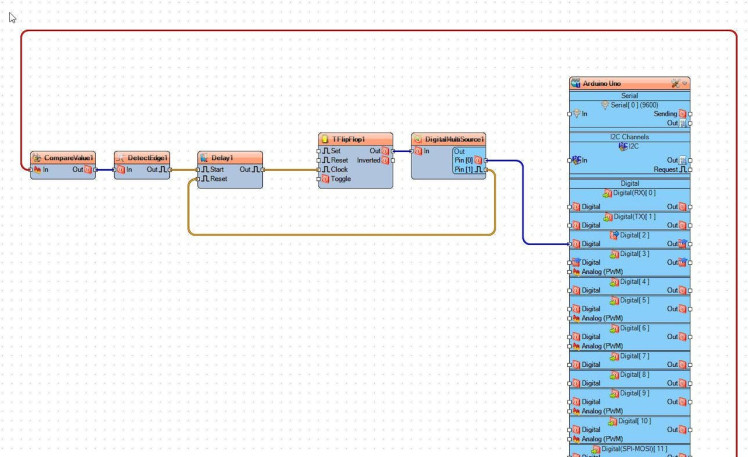Viewport: 748px width, 457px height.
Task: Click the DetectEdge1 Out pulse pin icon
Action: click(163, 170)
